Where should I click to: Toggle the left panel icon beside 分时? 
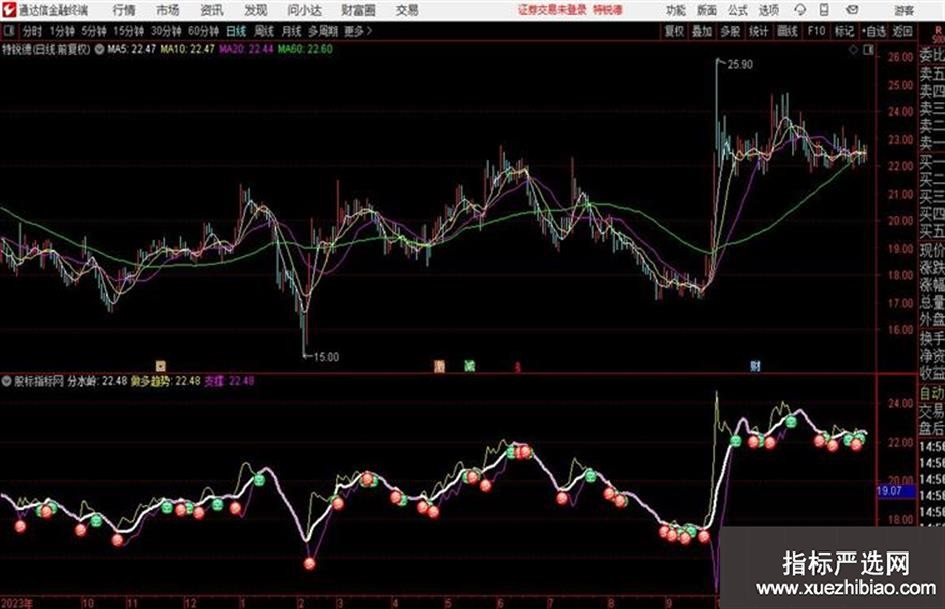tap(9, 31)
